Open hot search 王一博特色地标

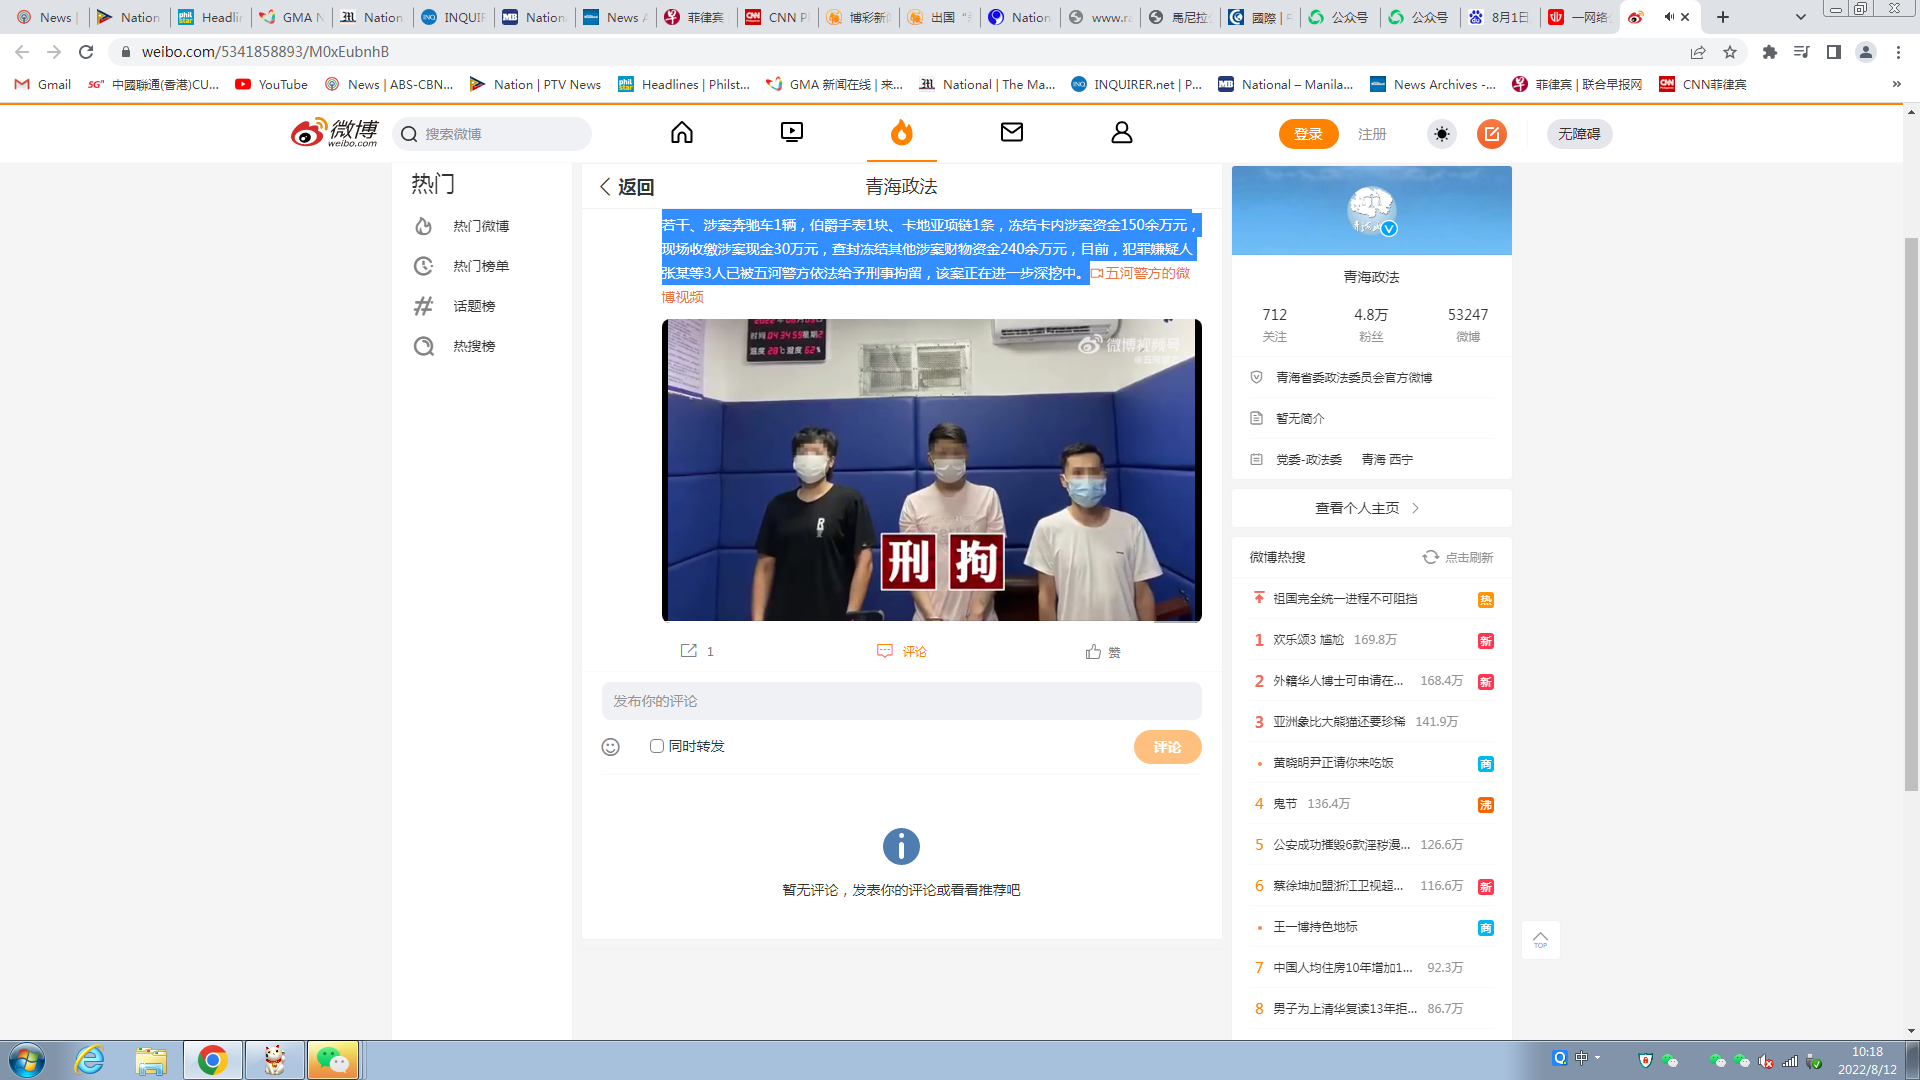(x=1315, y=927)
